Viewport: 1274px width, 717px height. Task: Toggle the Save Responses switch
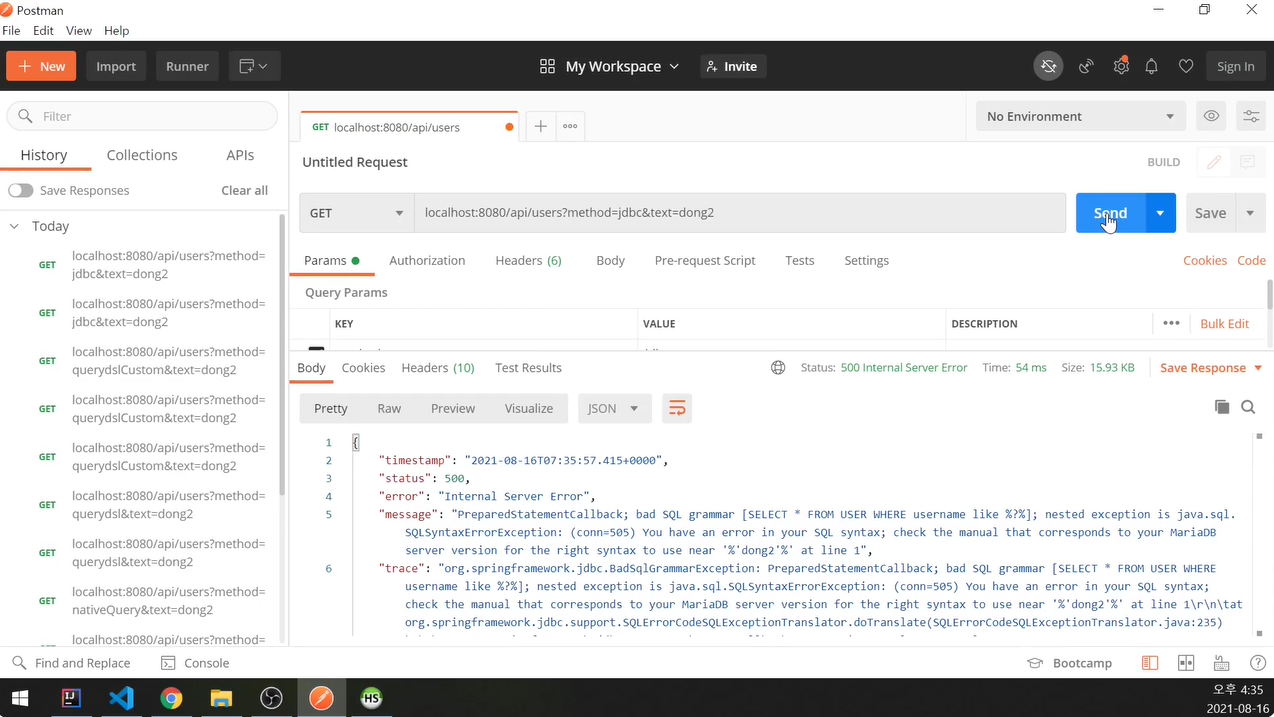click(x=21, y=190)
